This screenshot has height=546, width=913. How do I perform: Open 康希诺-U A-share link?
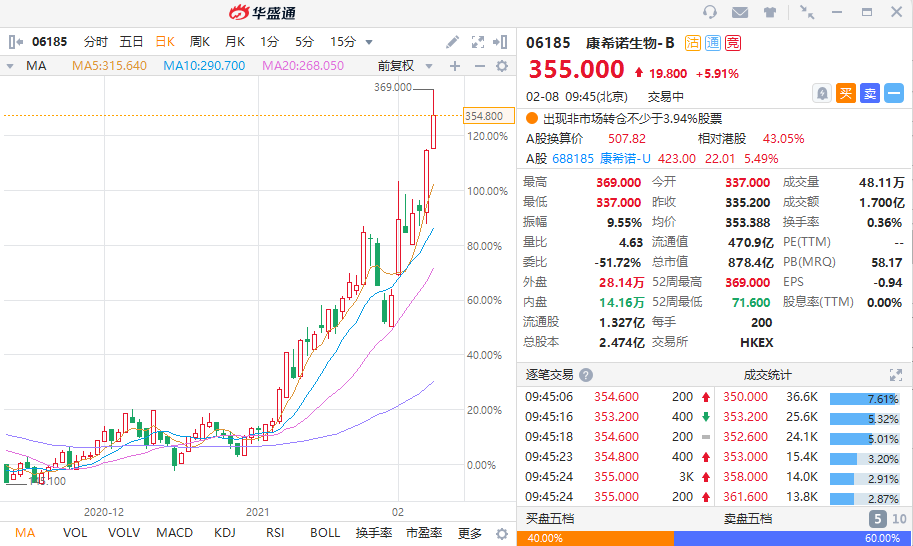coord(625,158)
